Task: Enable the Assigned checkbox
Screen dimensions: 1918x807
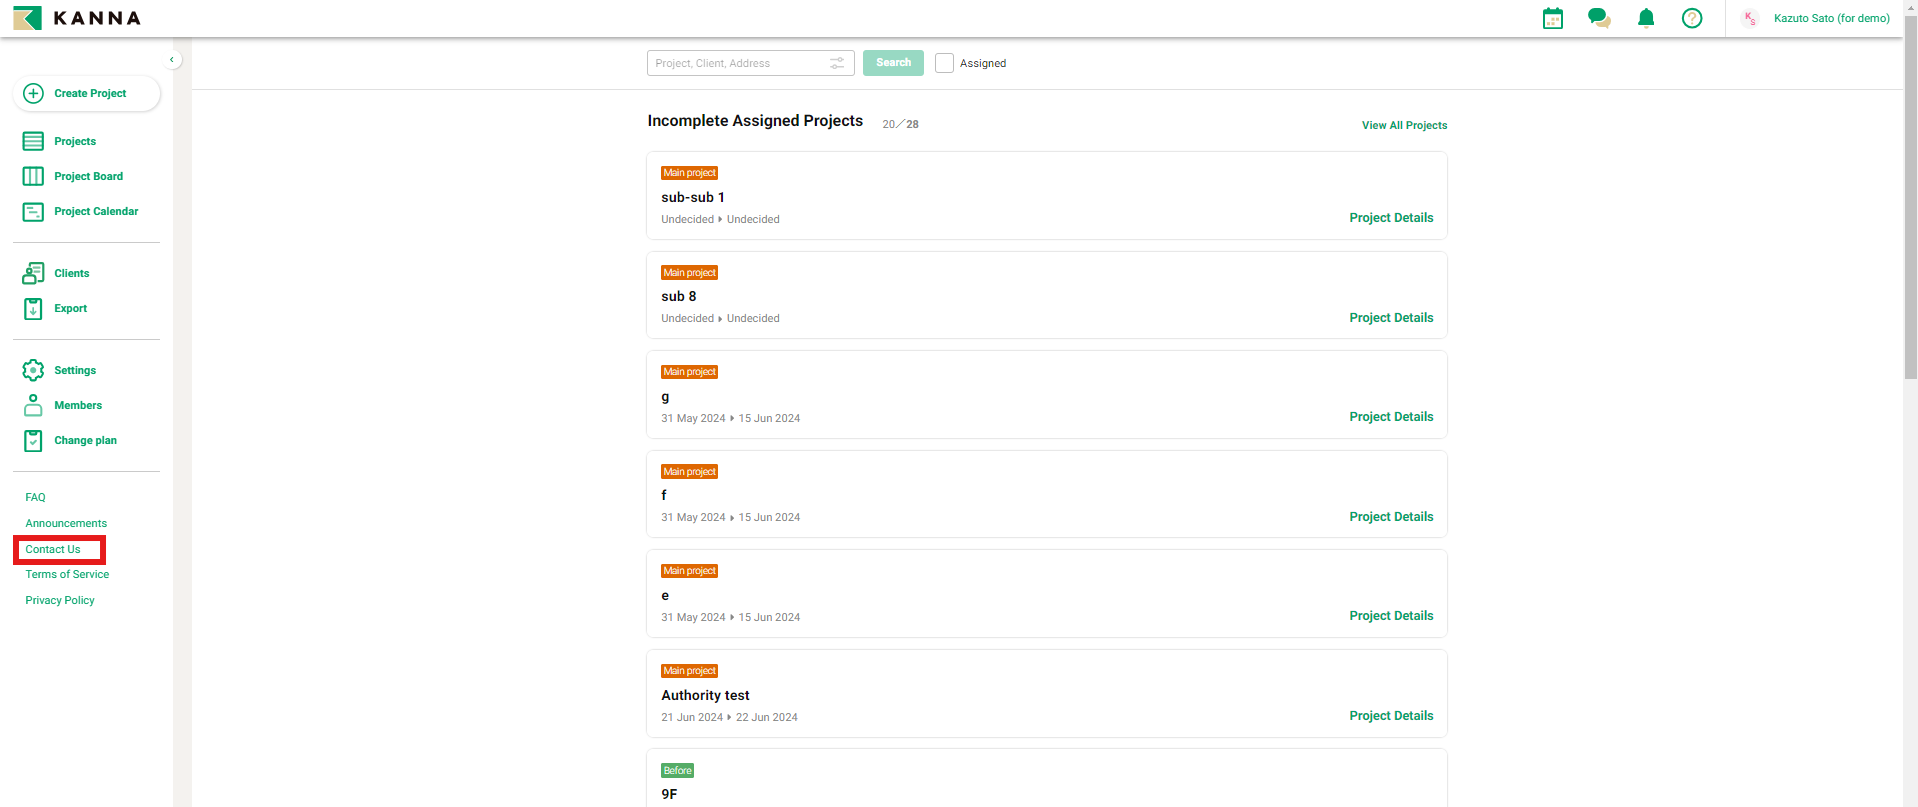Action: coord(944,63)
